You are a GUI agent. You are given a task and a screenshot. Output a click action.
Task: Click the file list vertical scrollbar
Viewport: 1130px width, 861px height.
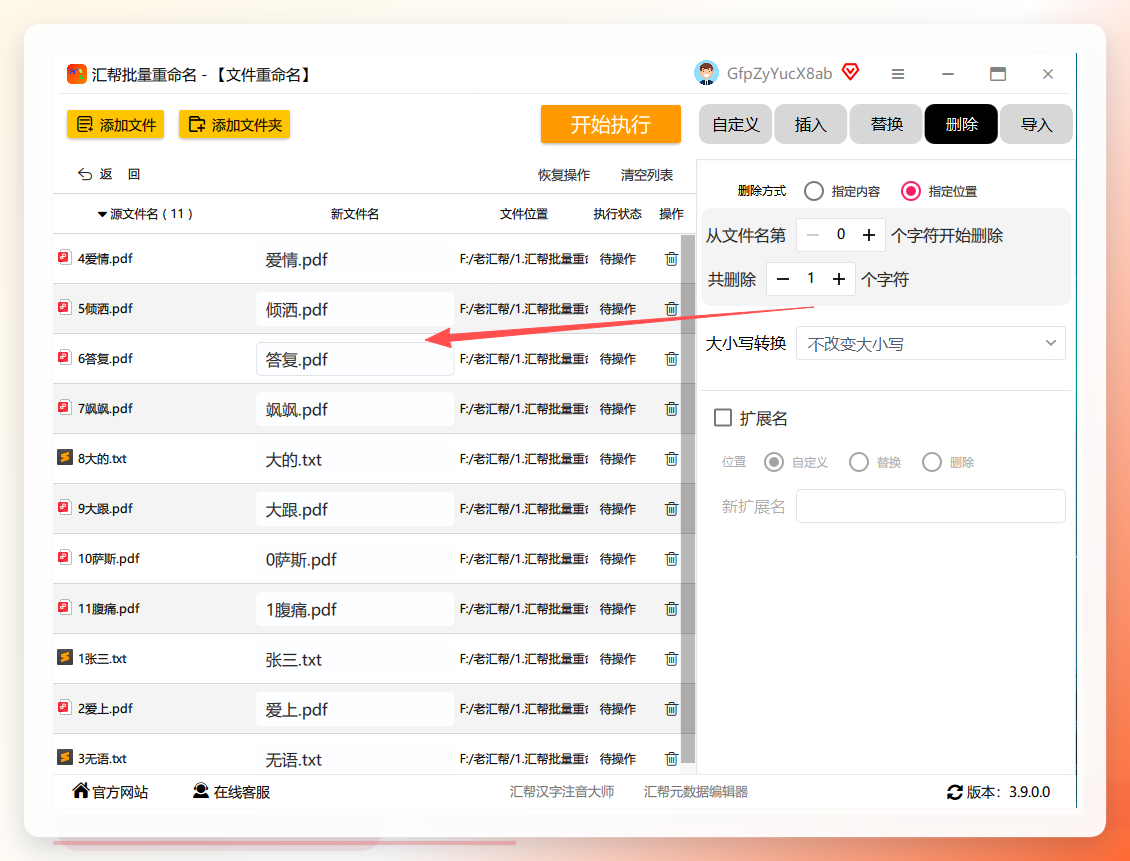coord(688,497)
